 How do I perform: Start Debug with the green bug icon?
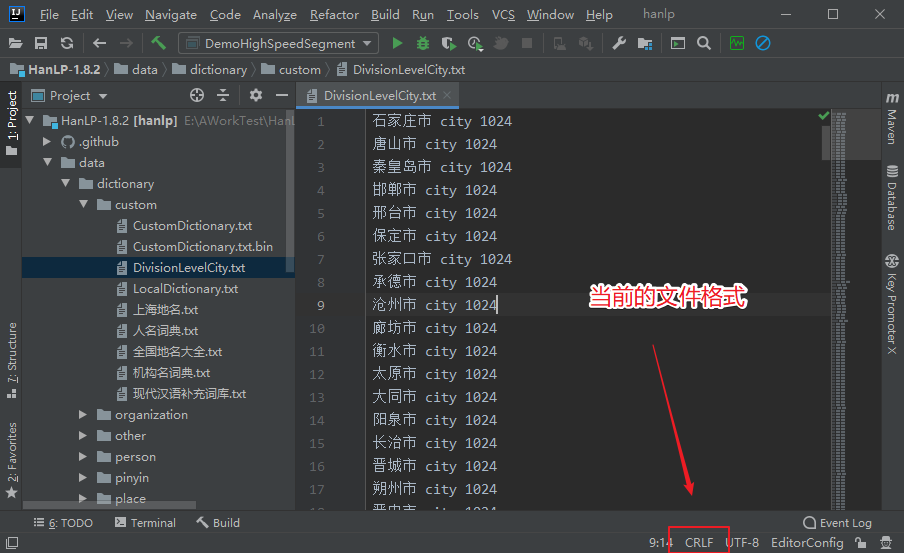[x=423, y=43]
